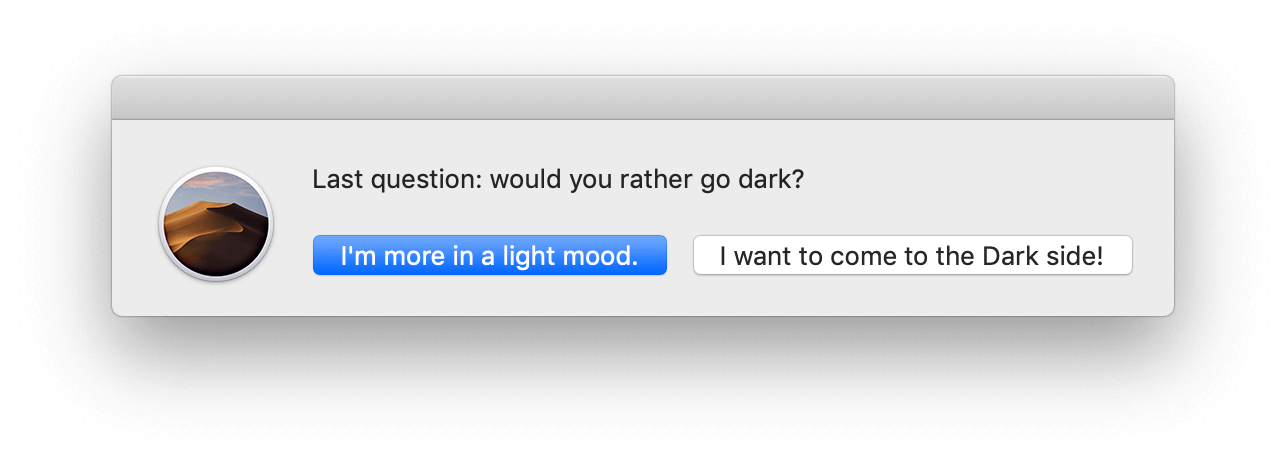Select the round sand dune image
The width and height of the screenshot is (1286, 464).
click(215, 224)
